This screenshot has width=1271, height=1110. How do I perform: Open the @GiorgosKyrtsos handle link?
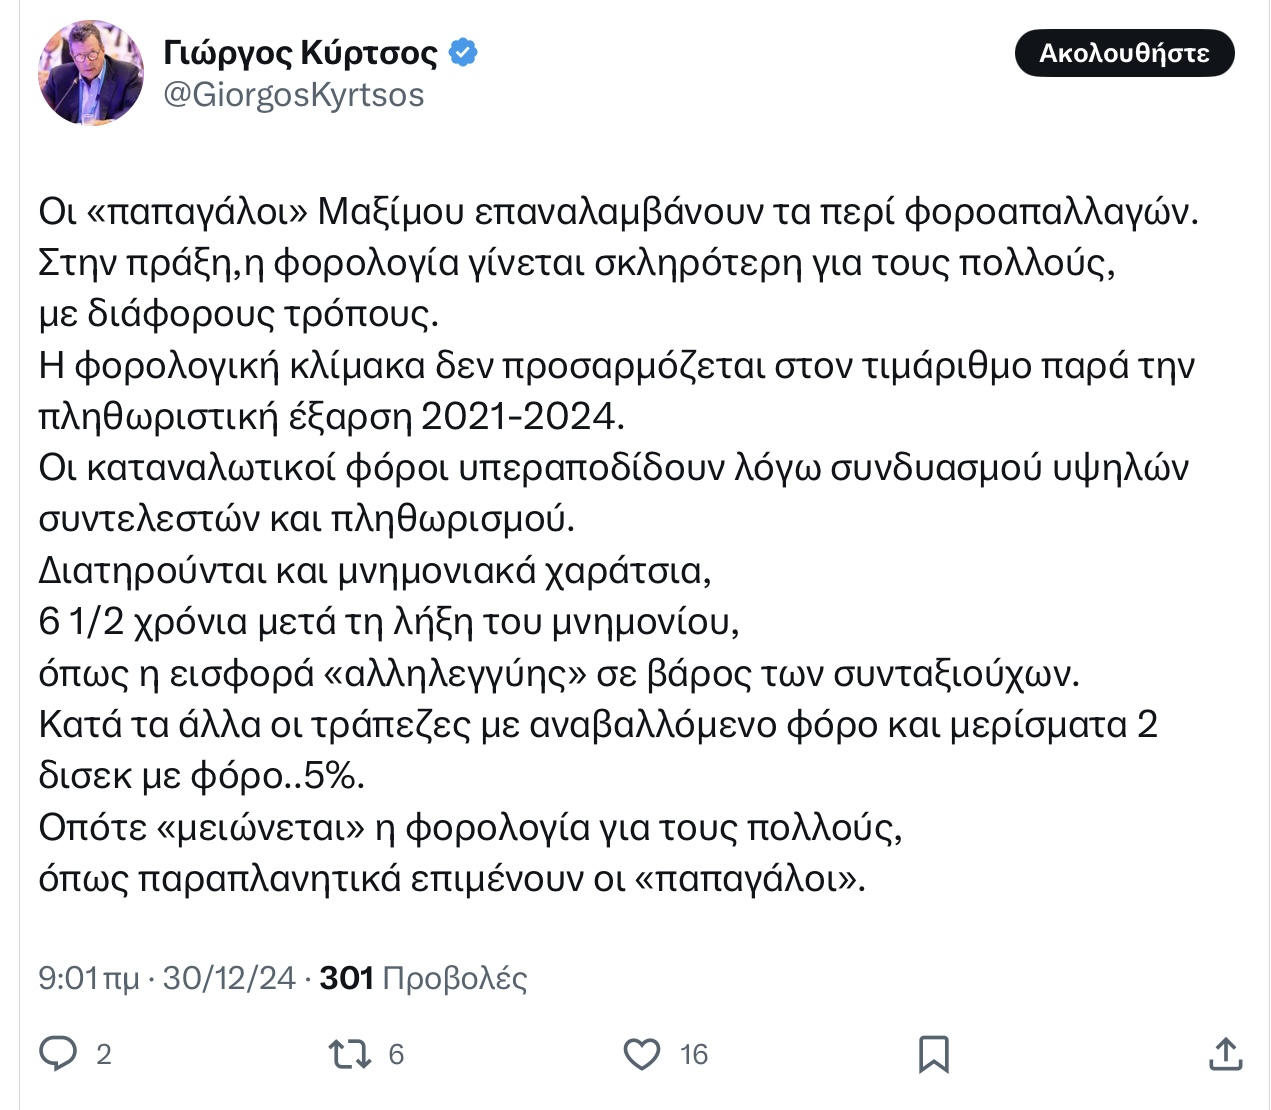point(293,95)
